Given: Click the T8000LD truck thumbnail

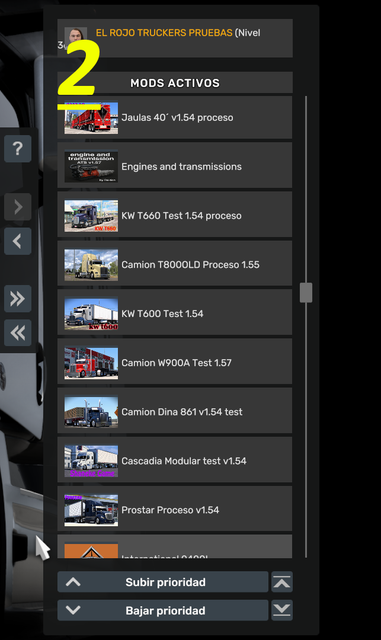Looking at the screenshot, I should pos(91,265).
